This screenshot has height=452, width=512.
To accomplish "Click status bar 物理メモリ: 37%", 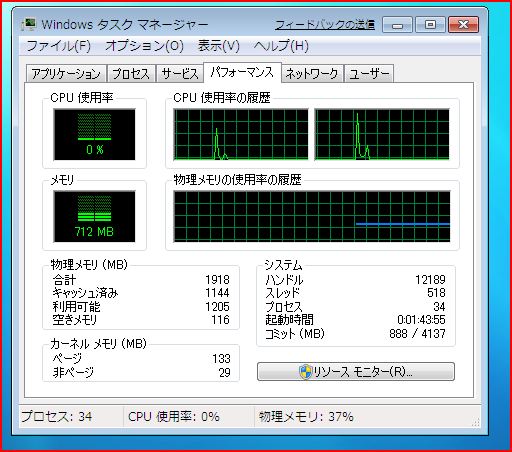I will [x=306, y=416].
